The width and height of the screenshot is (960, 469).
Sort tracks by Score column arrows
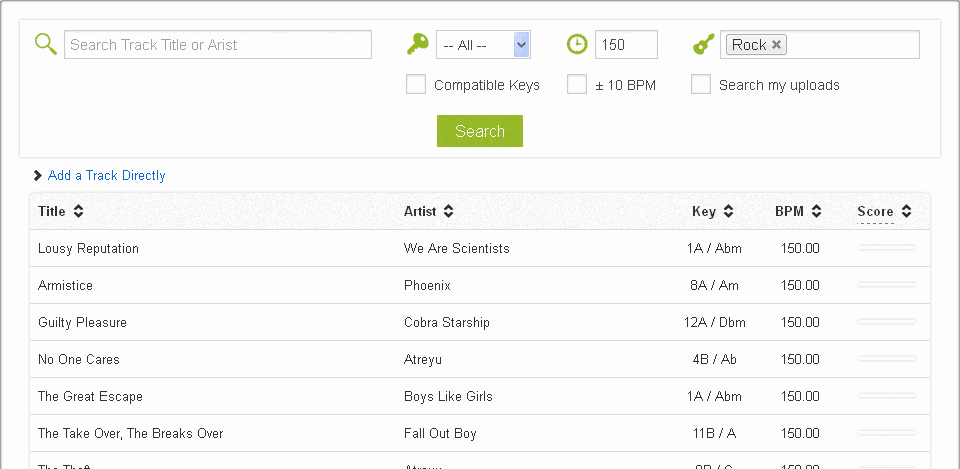906,211
